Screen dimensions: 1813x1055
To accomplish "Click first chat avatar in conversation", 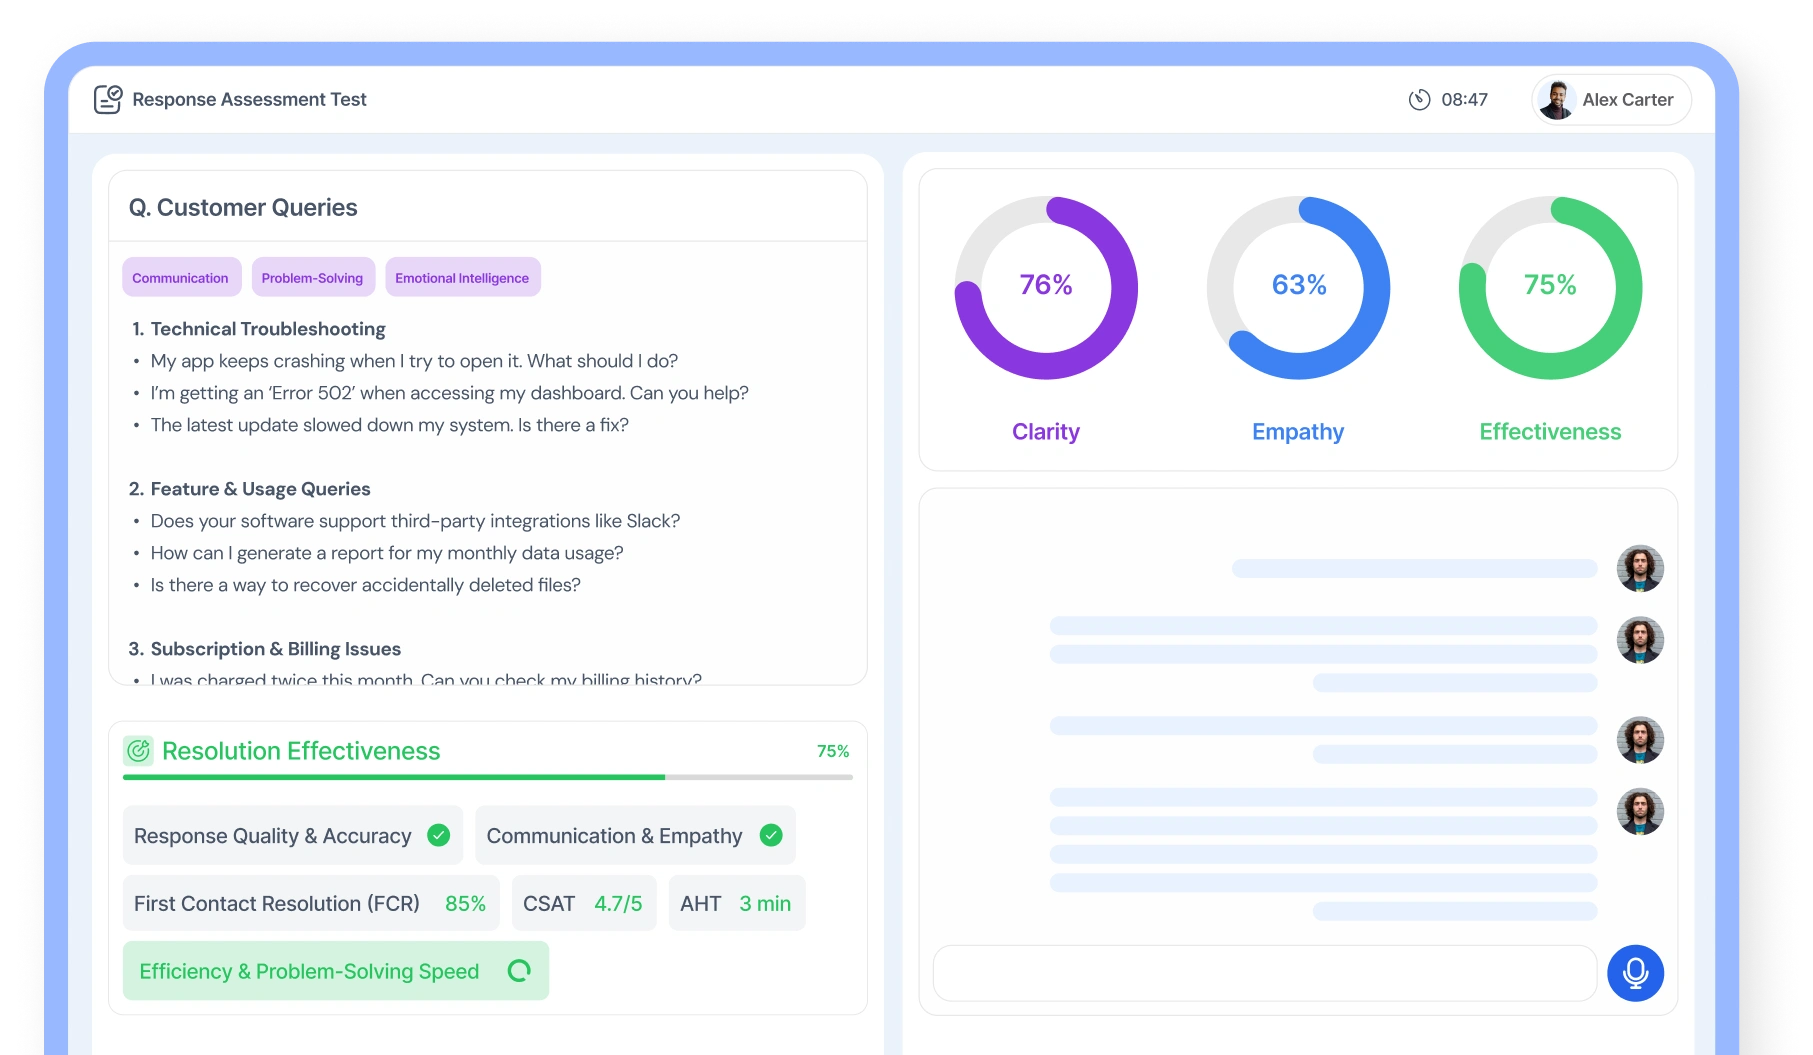I will point(1640,568).
